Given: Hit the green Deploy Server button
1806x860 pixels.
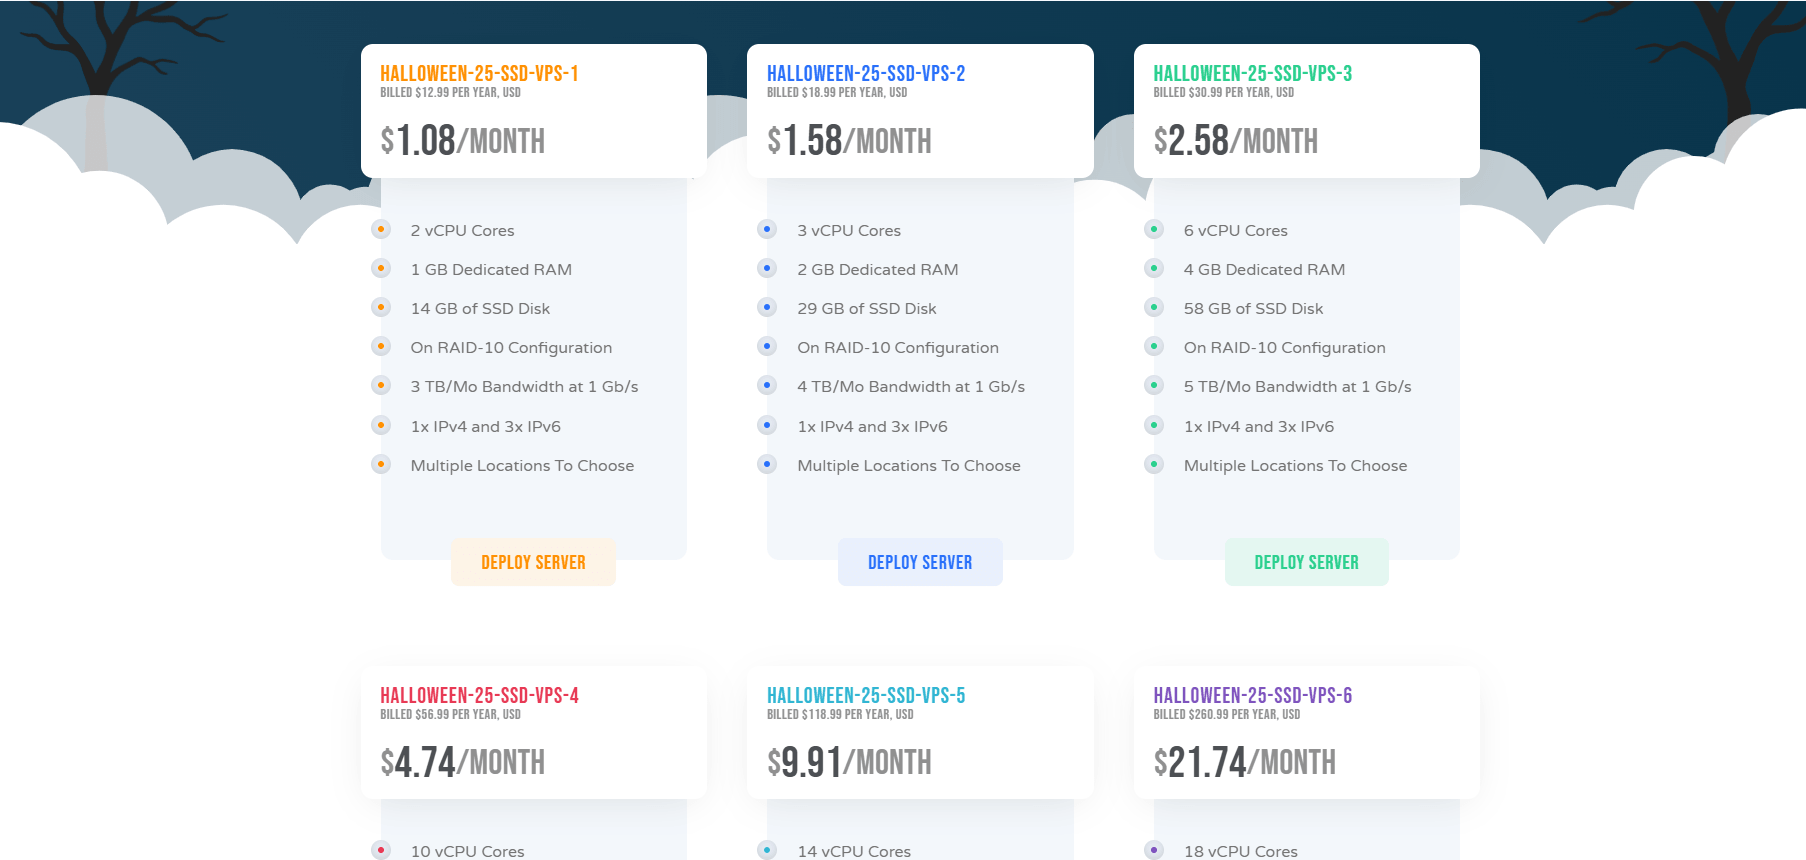Looking at the screenshot, I should tap(1306, 562).
